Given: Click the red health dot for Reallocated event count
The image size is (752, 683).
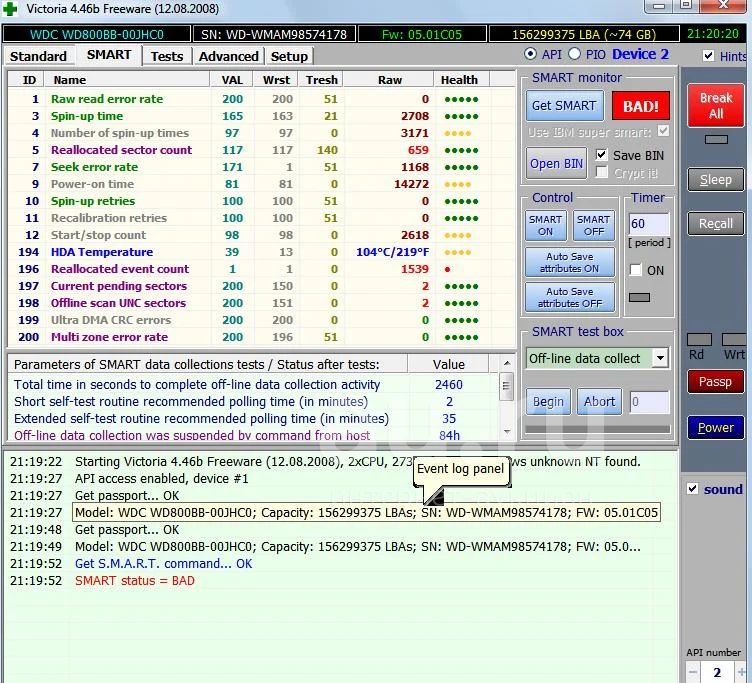Looking at the screenshot, I should (x=447, y=270).
